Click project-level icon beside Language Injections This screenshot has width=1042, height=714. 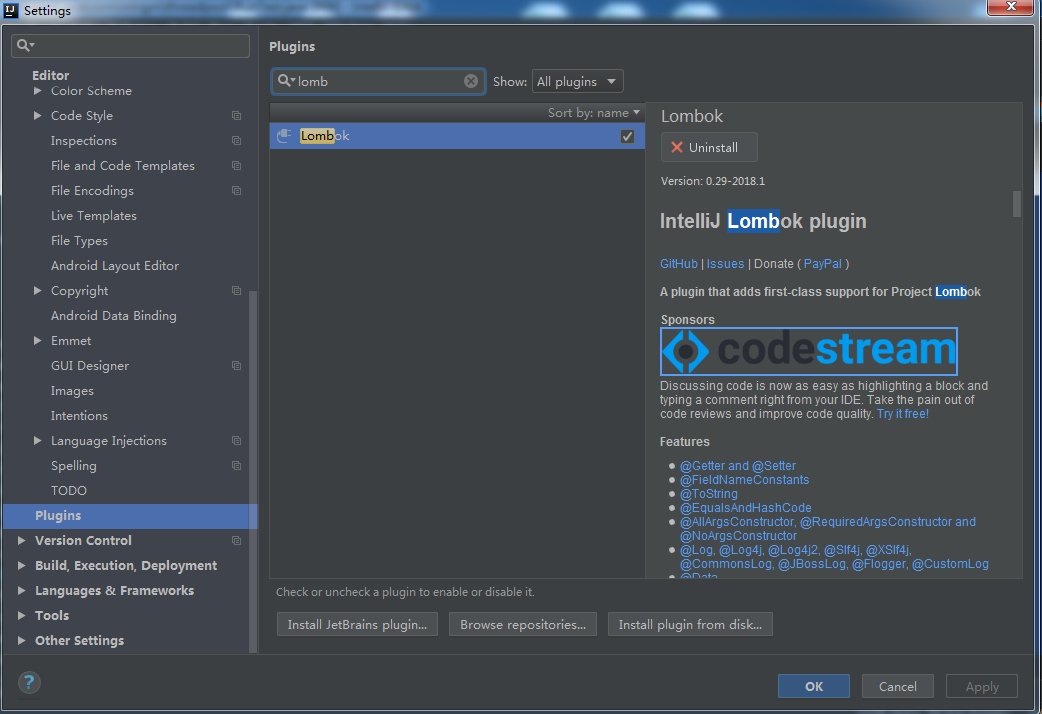click(236, 441)
